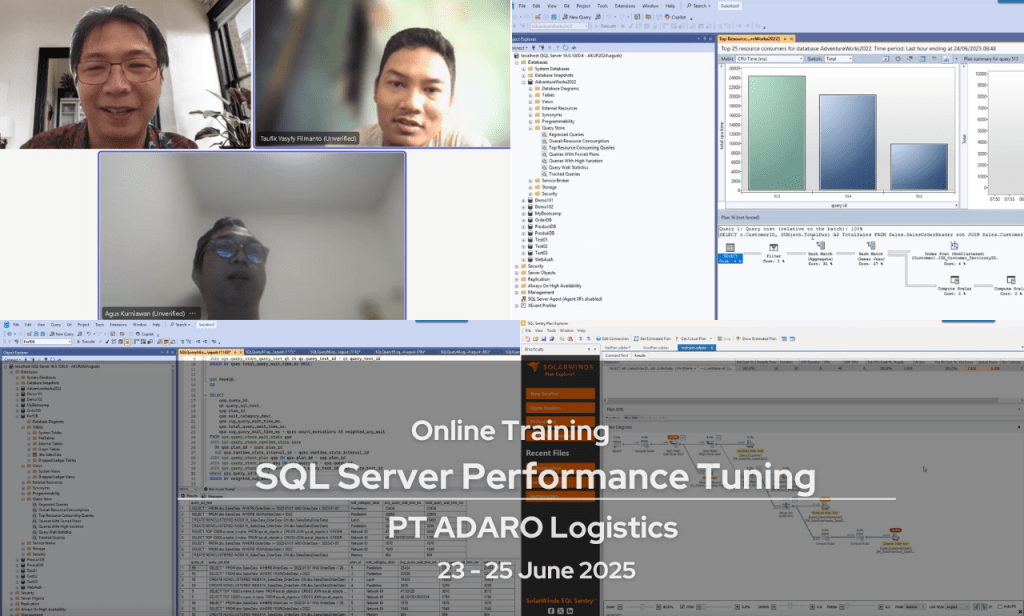1024x616 pixels.
Task: Click the Filter operator icon in plan
Action: [x=777, y=247]
